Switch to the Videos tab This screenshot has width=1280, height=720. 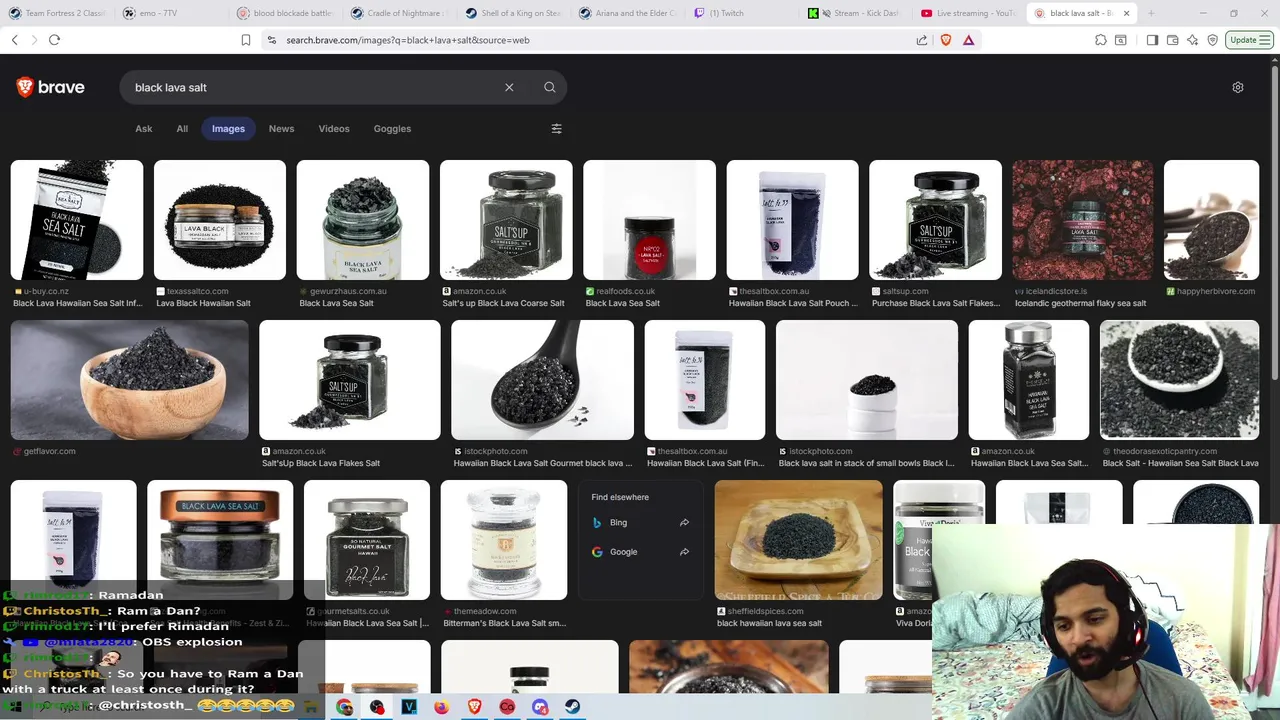(334, 128)
